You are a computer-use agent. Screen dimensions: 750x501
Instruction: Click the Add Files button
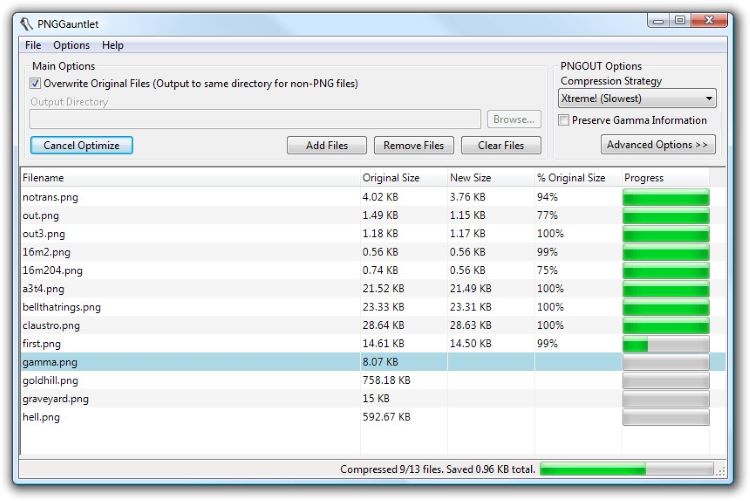pyautogui.click(x=327, y=145)
